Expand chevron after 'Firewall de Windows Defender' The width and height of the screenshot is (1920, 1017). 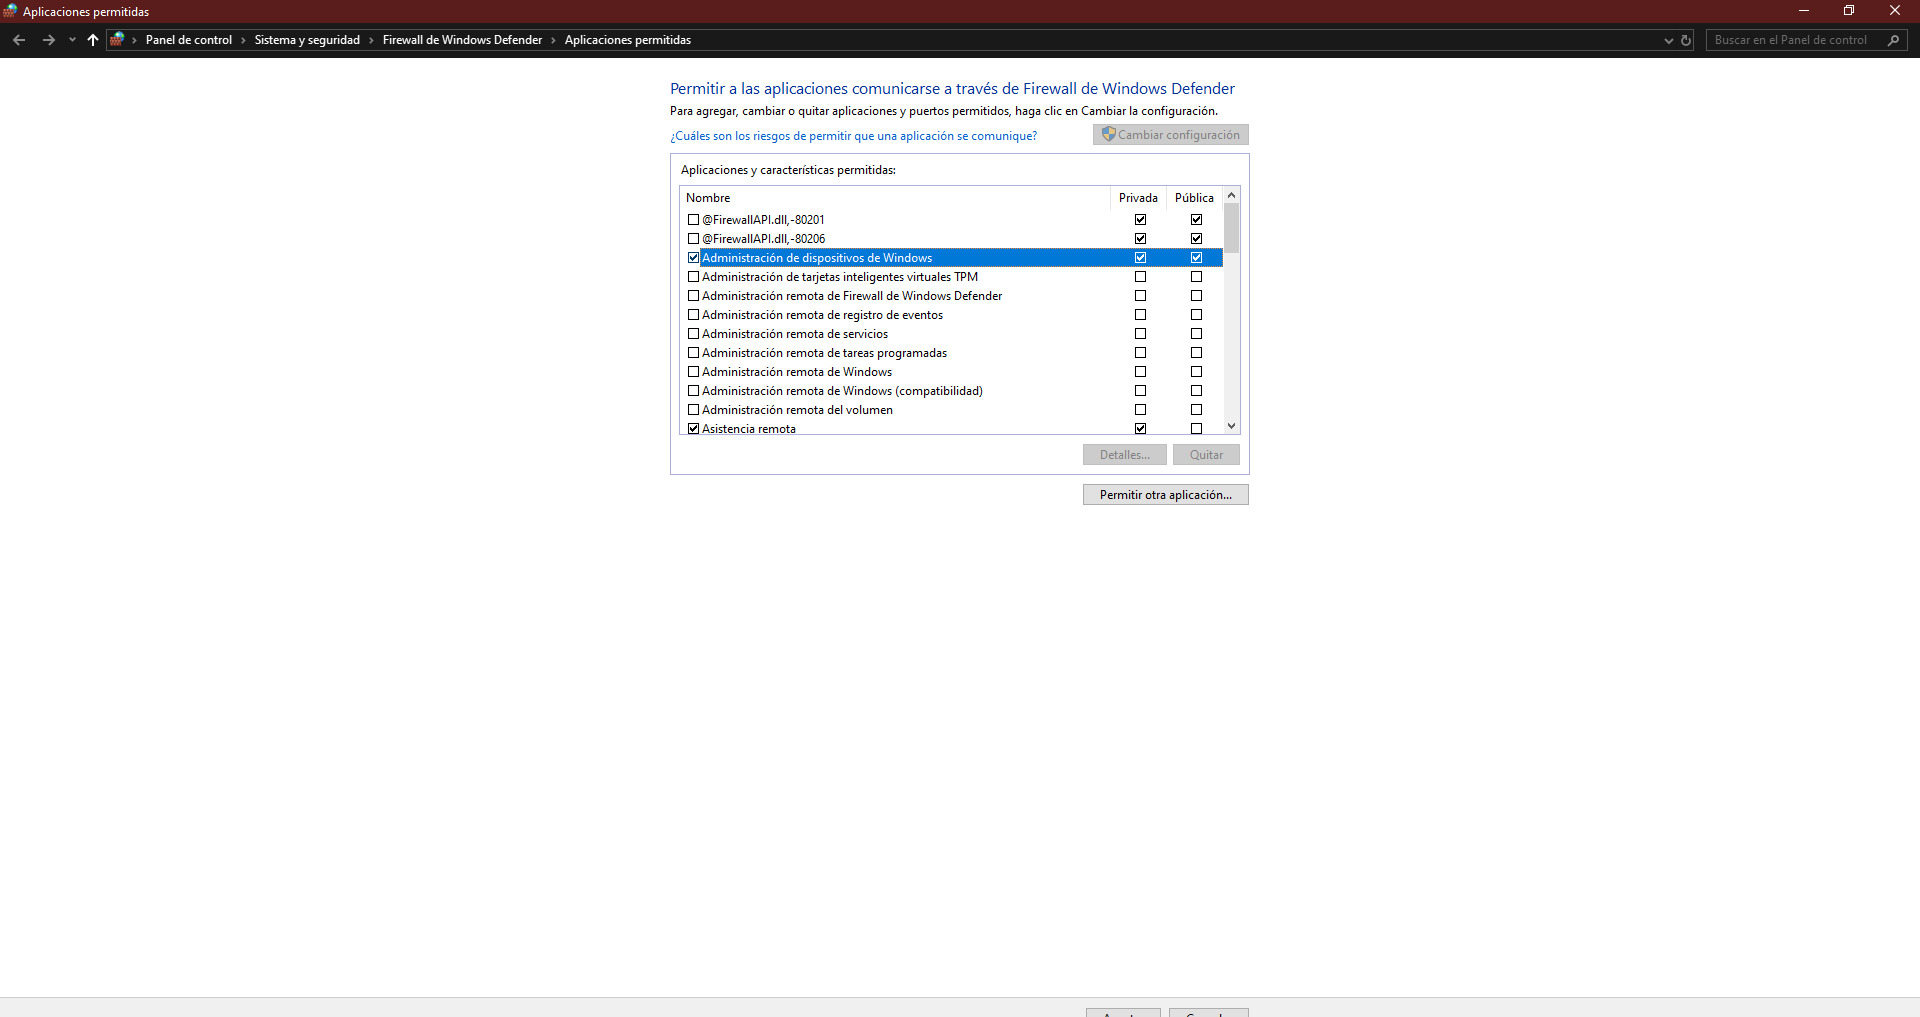click(x=553, y=40)
